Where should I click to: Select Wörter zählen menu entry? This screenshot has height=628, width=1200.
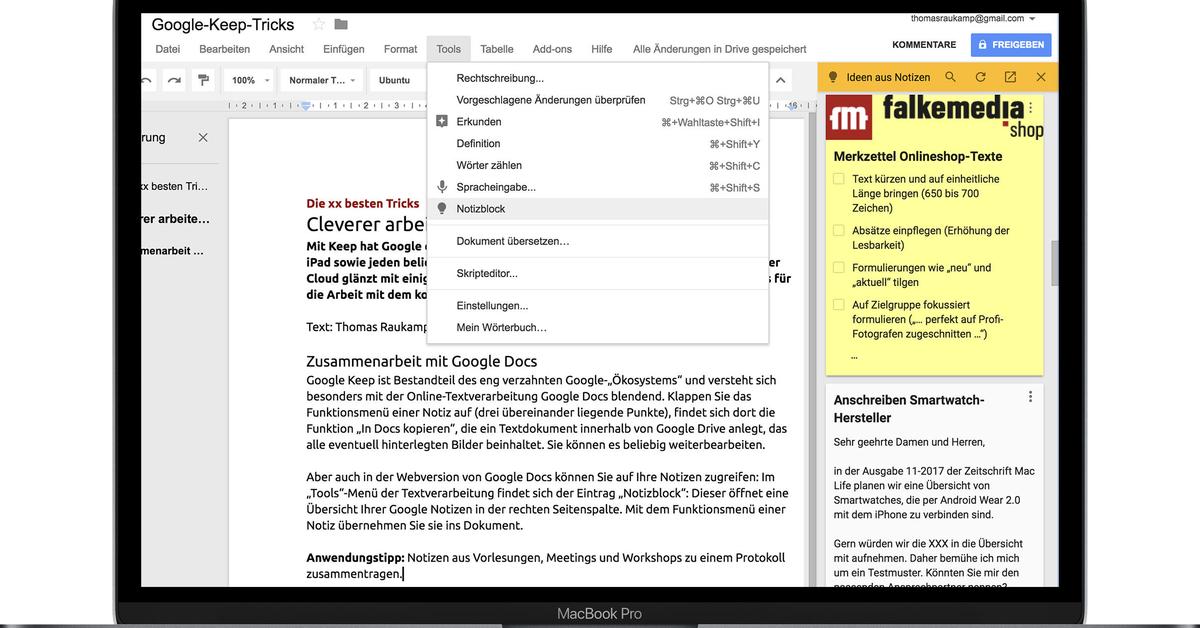point(598,166)
